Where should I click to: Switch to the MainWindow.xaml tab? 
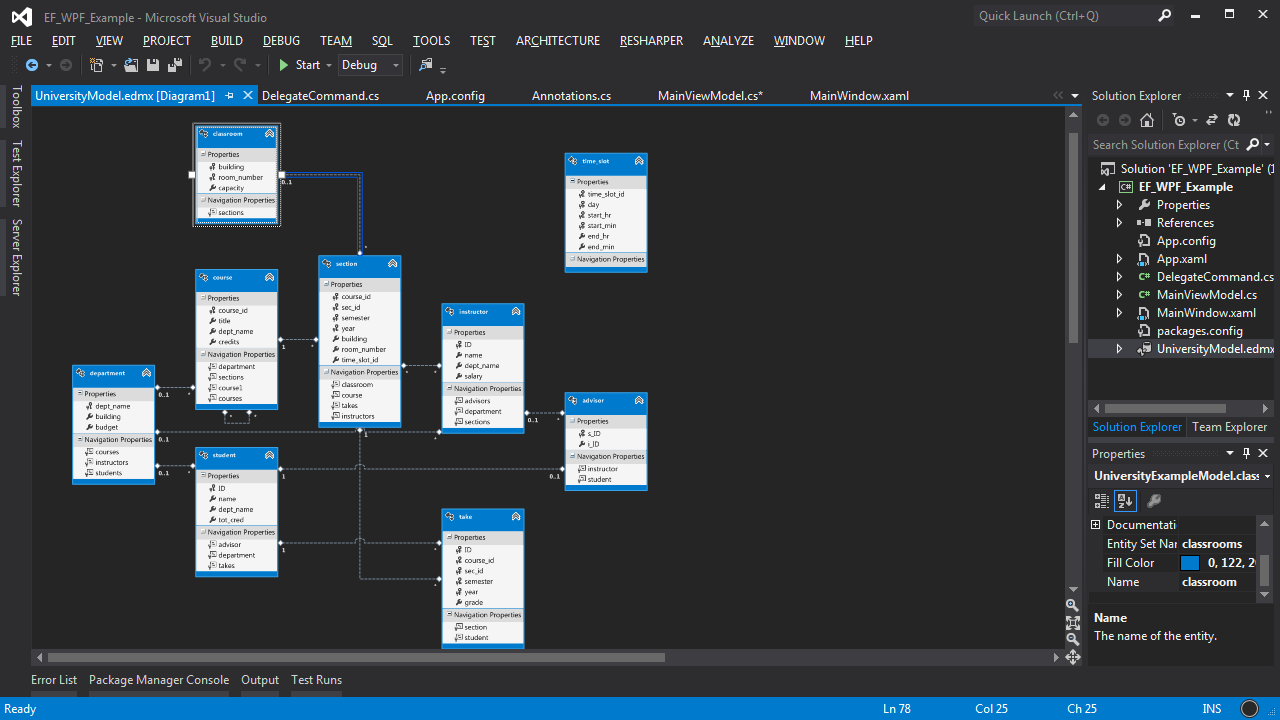coord(858,96)
